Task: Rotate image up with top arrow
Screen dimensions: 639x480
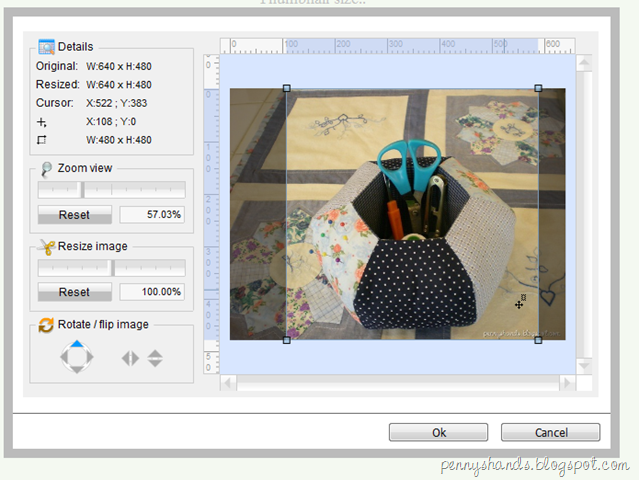Action: (77, 344)
